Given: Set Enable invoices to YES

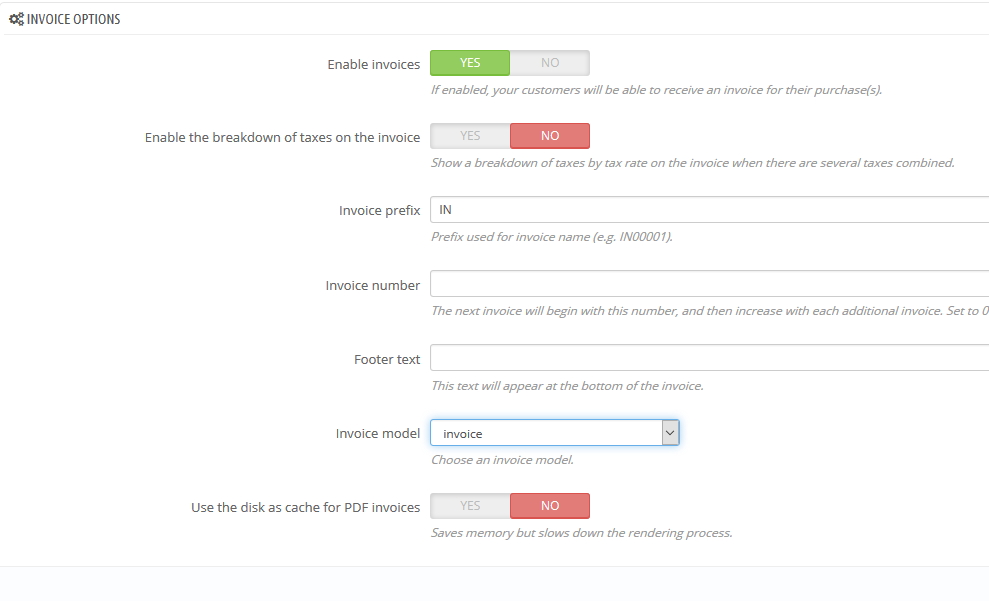Looking at the screenshot, I should point(470,63).
